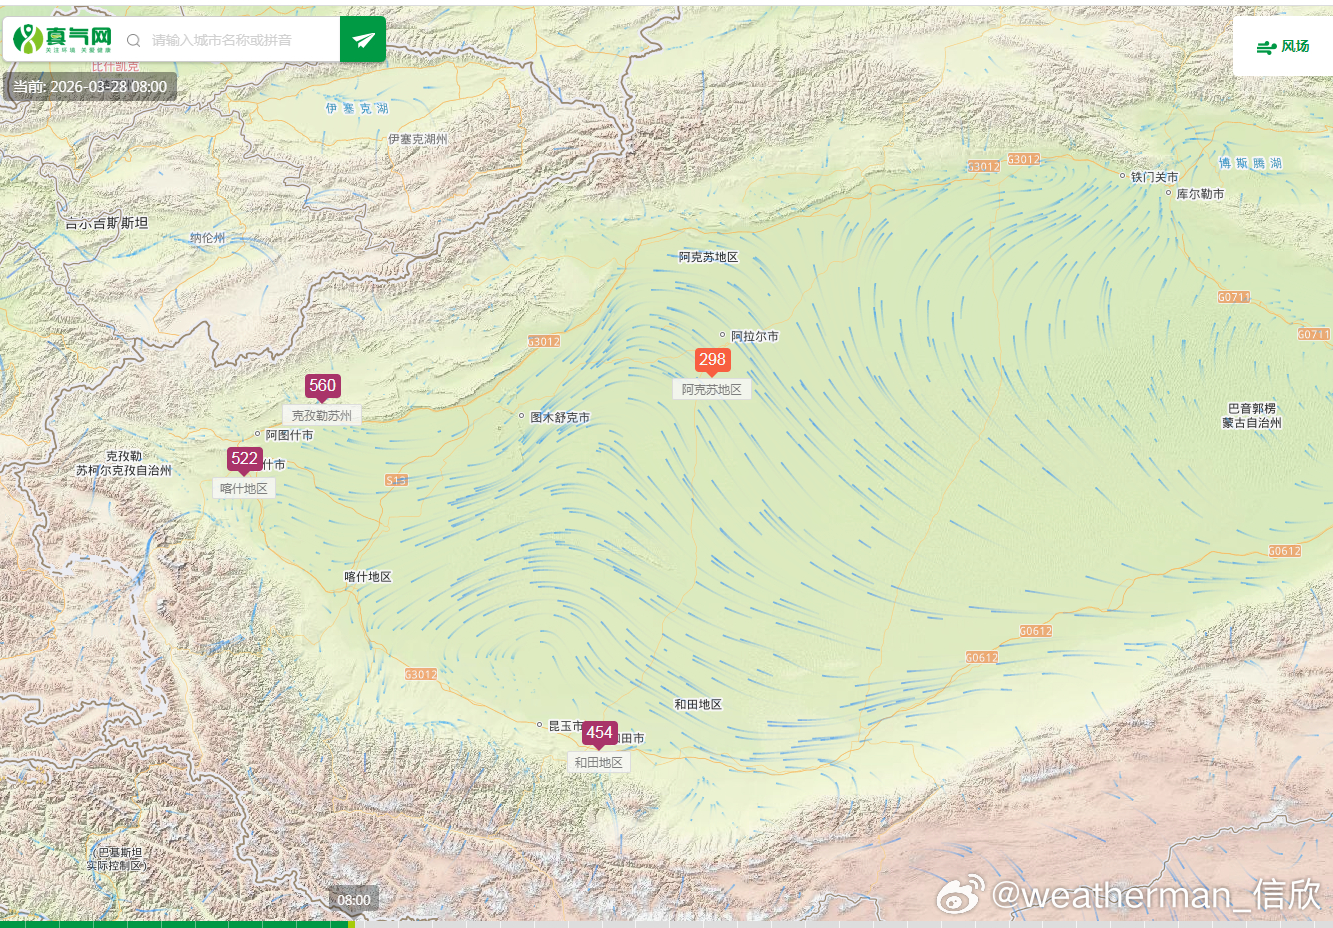The height and width of the screenshot is (928, 1333).
Task: Click the 铁门关市 city label
Action: click(x=1154, y=176)
